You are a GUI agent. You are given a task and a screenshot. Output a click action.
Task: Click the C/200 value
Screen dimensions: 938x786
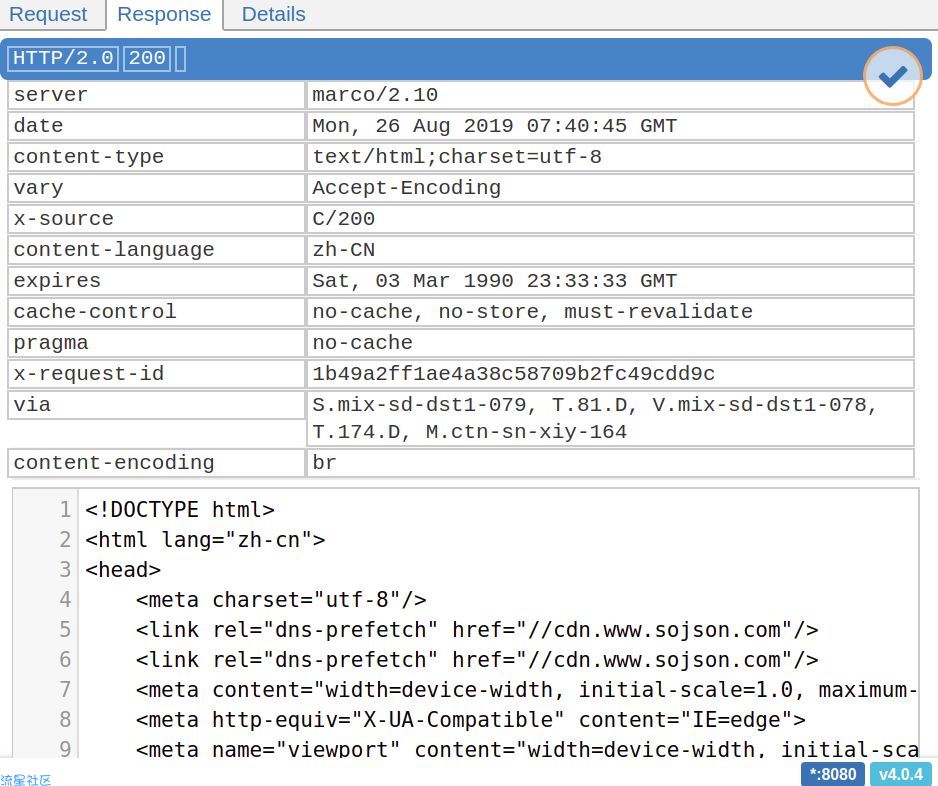point(610,219)
